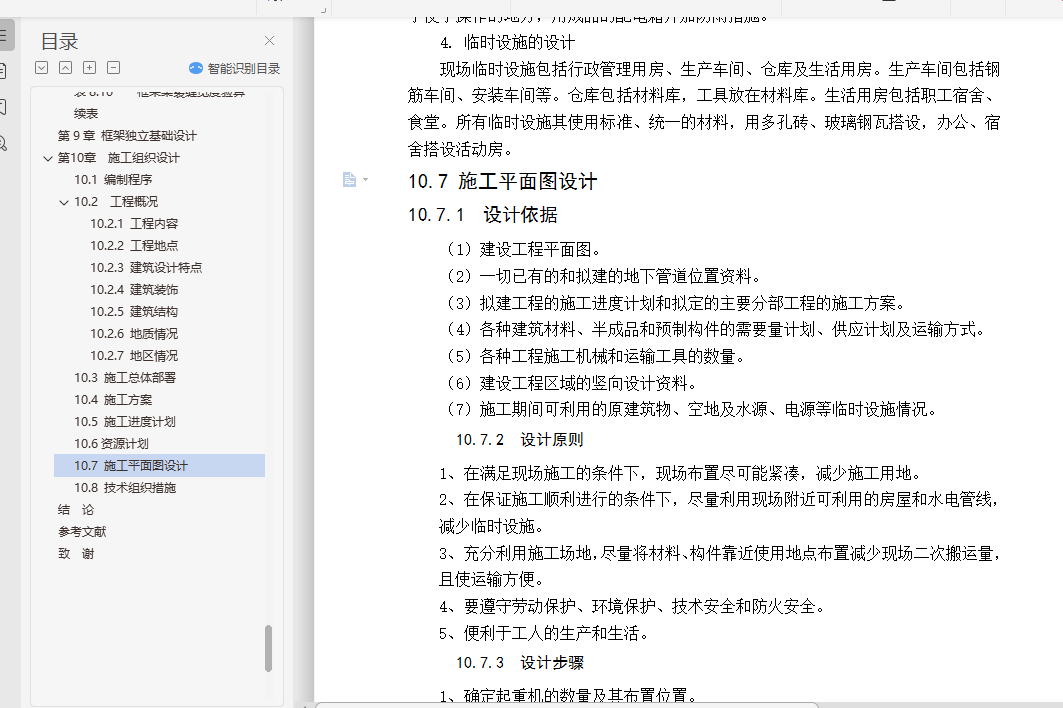Screen dimensions: 1063x708
Task: Click item (1)建设工程平面图
Action: click(523, 250)
